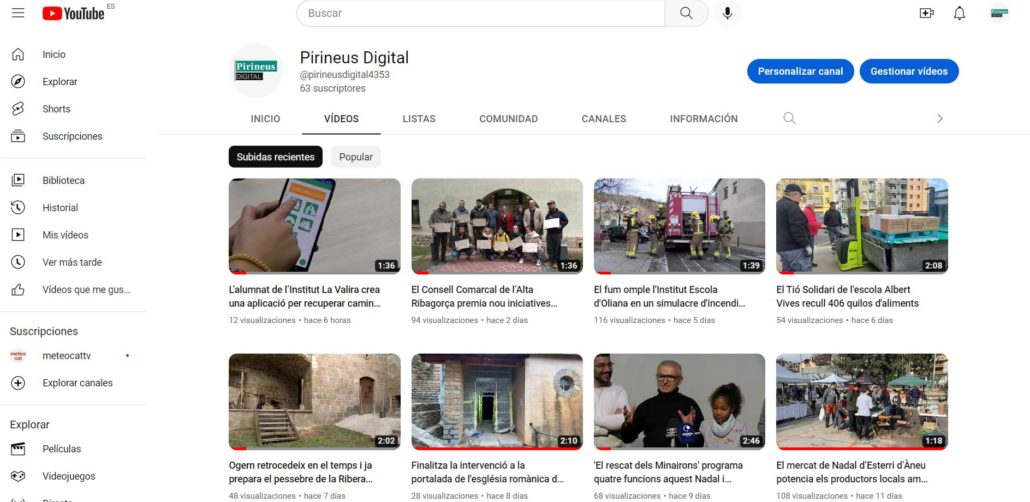1030x502 pixels.
Task: Click Gestionar vídeos button
Action: click(x=908, y=71)
